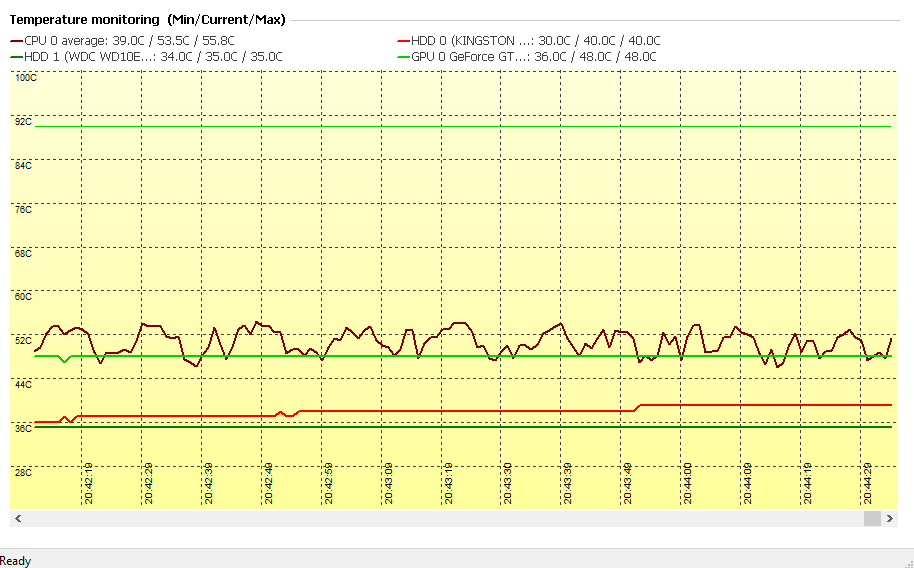
Task: Click the 20:44:00 time marker
Action: (687, 482)
